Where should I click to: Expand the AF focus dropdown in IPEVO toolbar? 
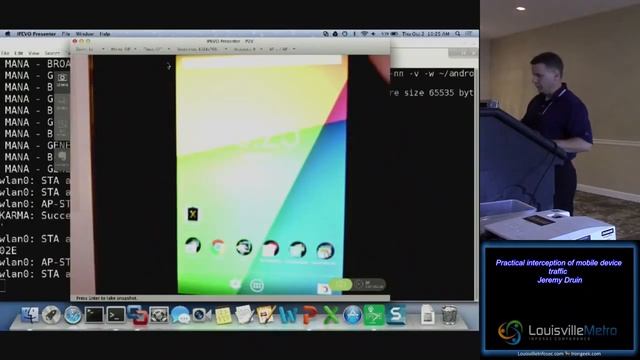[282, 49]
